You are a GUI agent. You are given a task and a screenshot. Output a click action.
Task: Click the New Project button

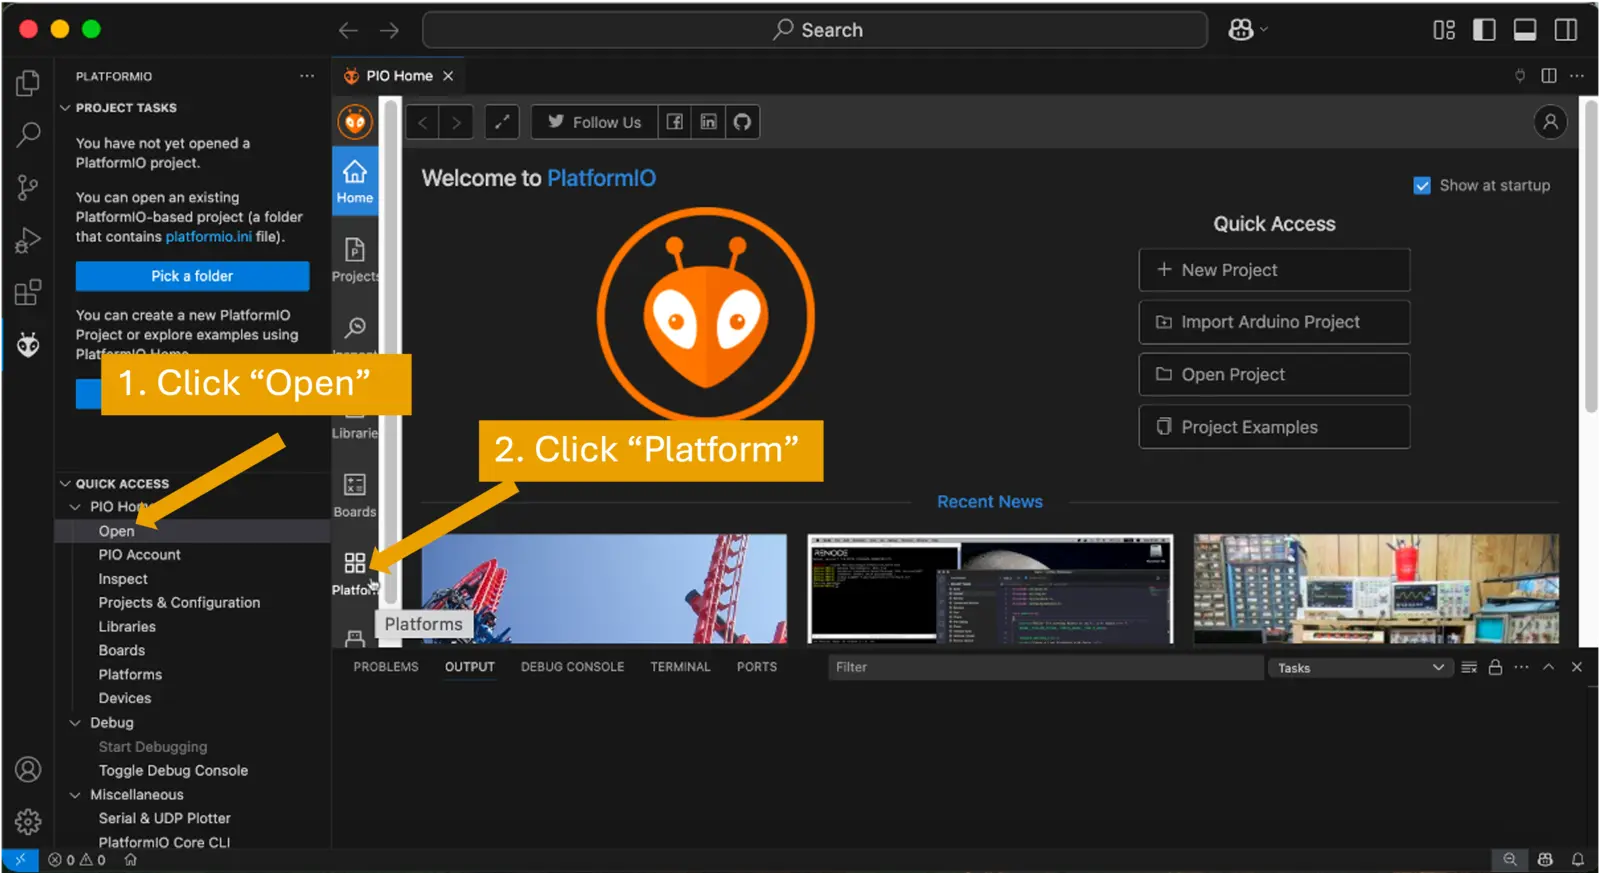pos(1274,270)
